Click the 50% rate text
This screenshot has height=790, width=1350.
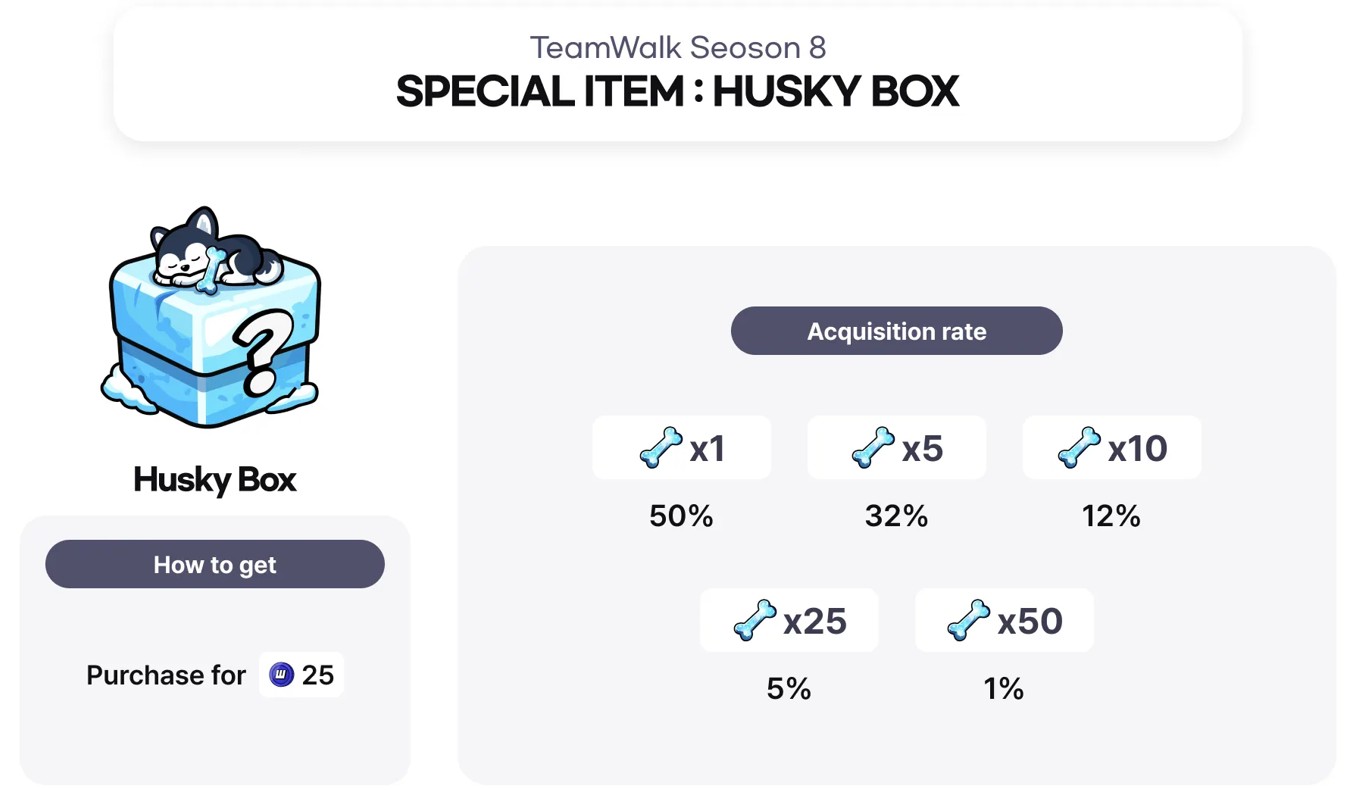(681, 516)
